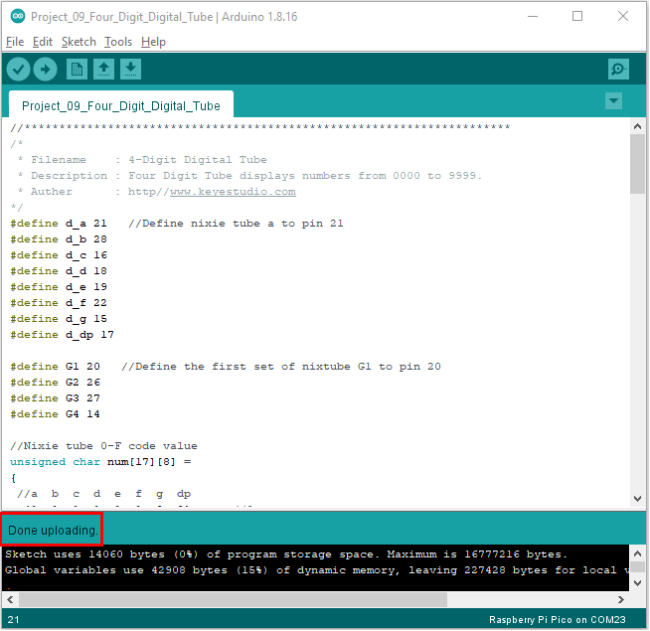
Task: Click the console scrollbar down arrow
Action: tap(638, 583)
